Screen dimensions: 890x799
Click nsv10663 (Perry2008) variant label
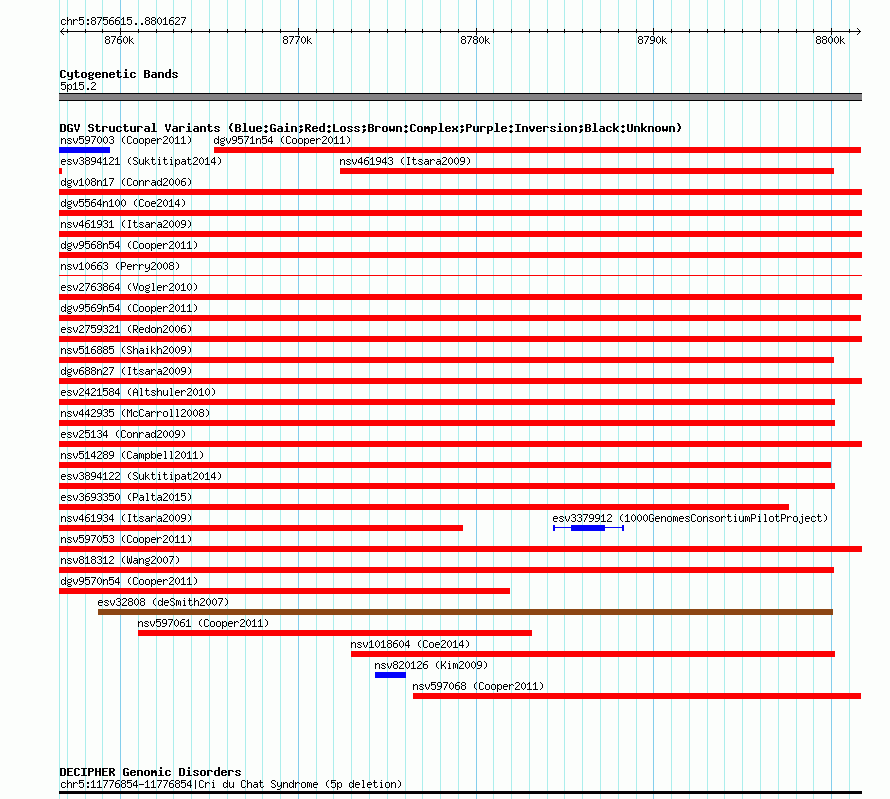[x=120, y=266]
